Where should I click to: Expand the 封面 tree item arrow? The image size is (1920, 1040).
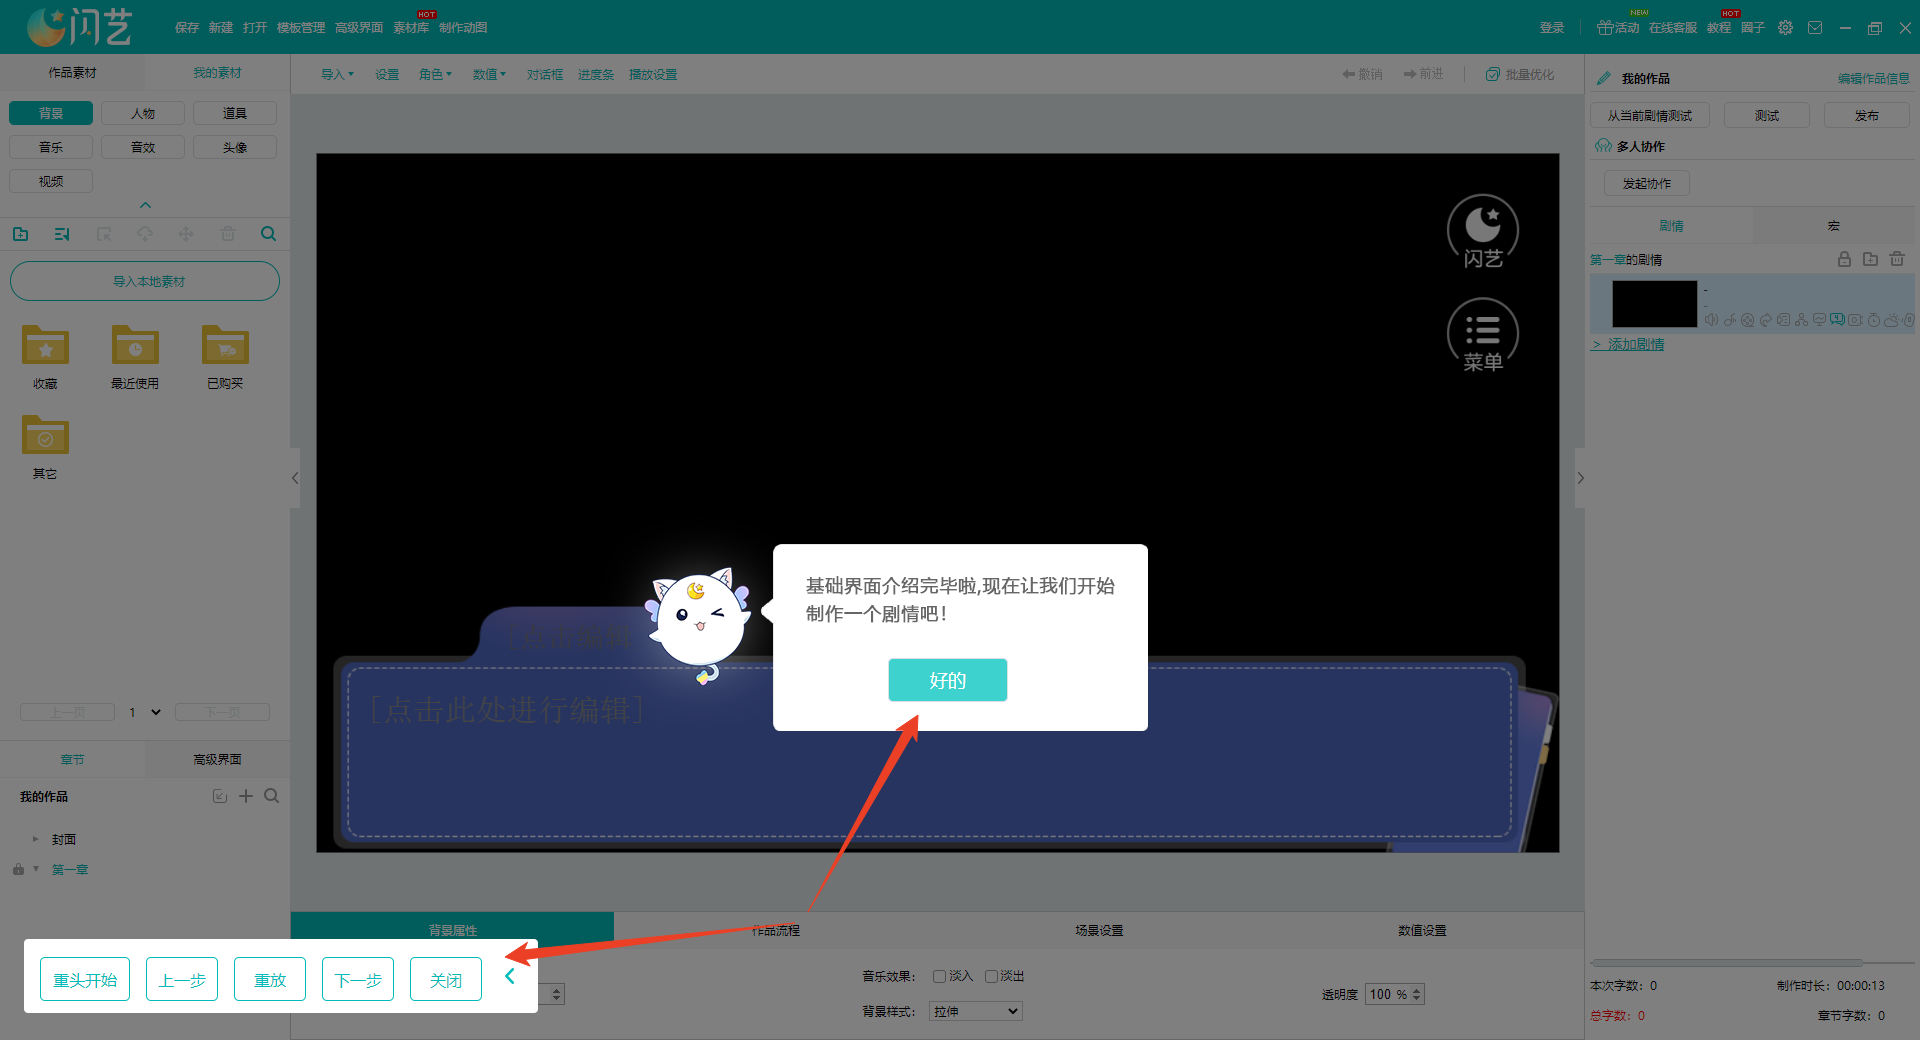(x=36, y=839)
